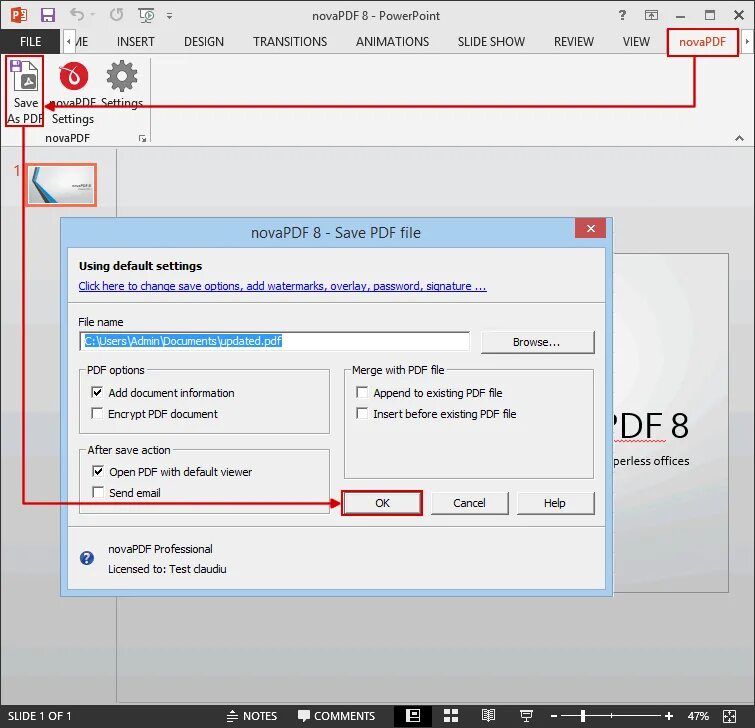The width and height of the screenshot is (755, 728).
Task: Toggle NOTES pane in status bar
Action: (252, 716)
